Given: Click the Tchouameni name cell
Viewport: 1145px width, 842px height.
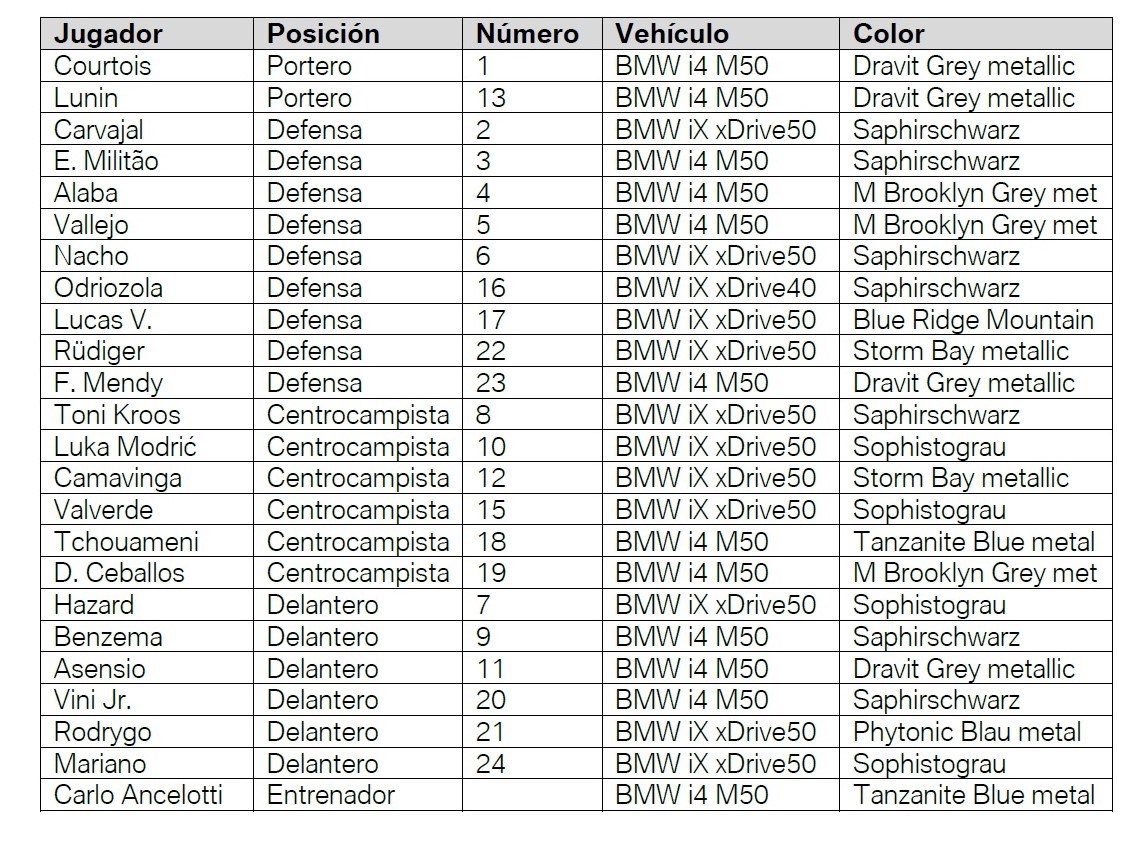Looking at the screenshot, I should [126, 542].
